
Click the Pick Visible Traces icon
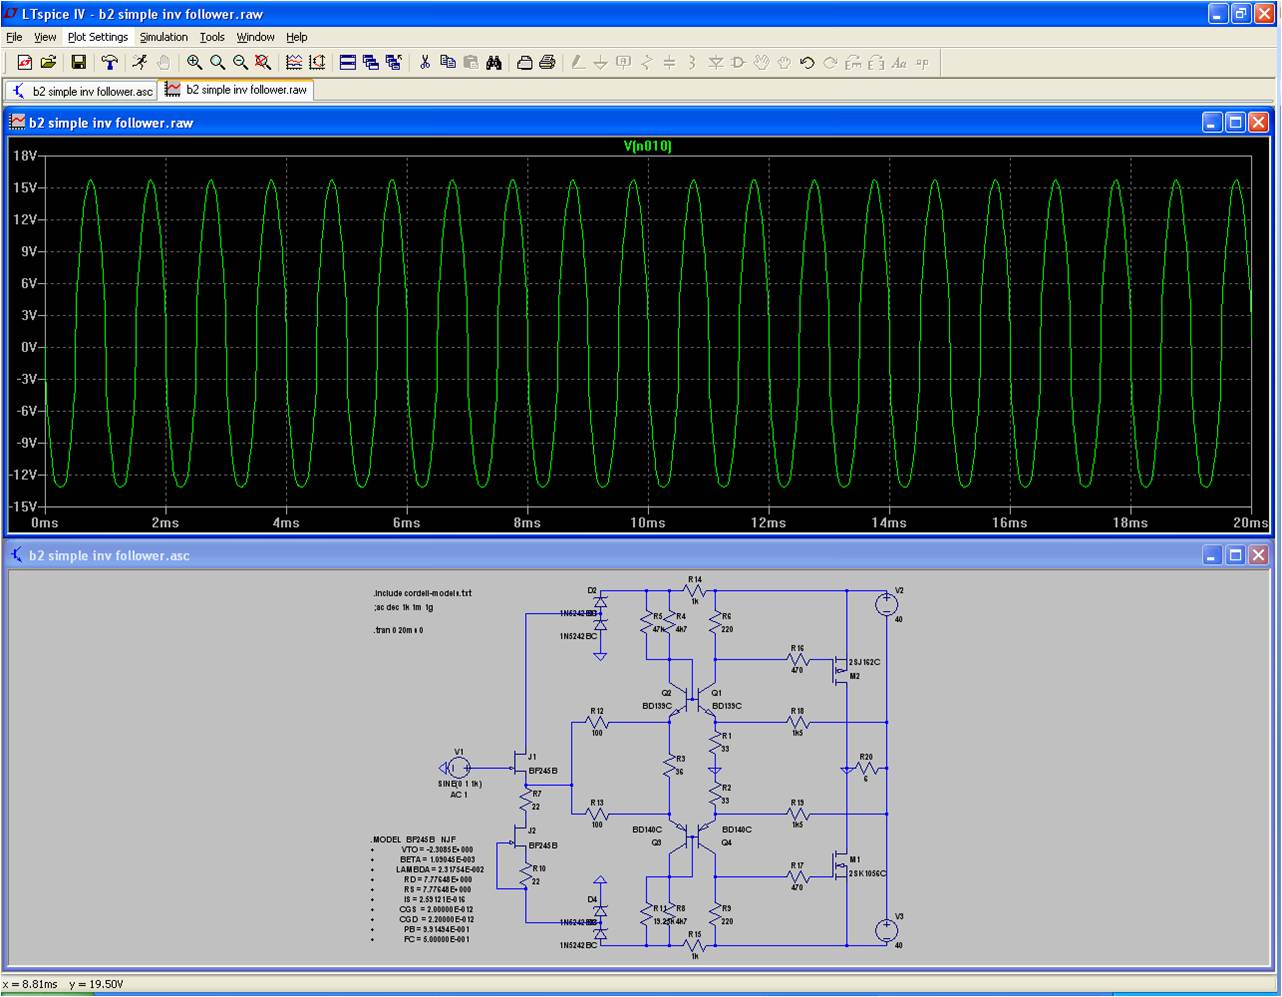[317, 62]
